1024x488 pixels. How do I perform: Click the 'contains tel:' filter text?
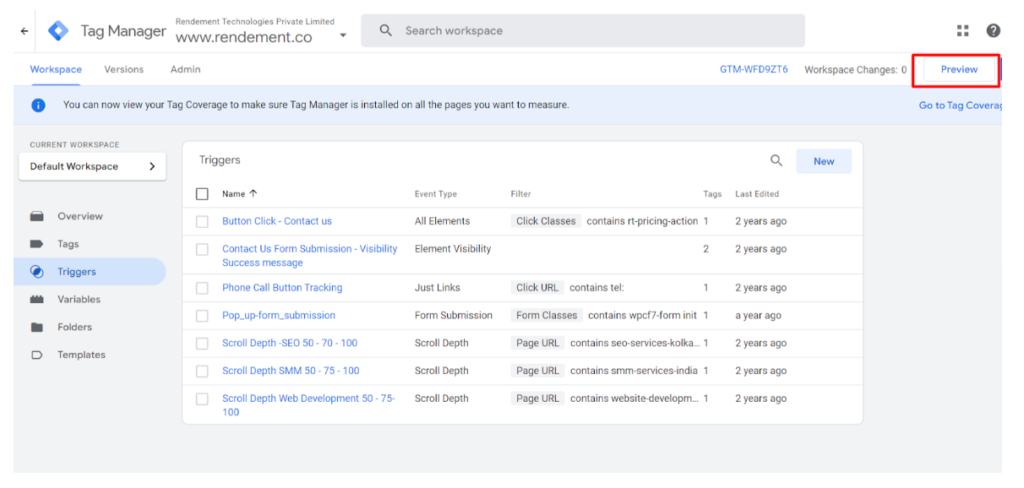(x=597, y=288)
